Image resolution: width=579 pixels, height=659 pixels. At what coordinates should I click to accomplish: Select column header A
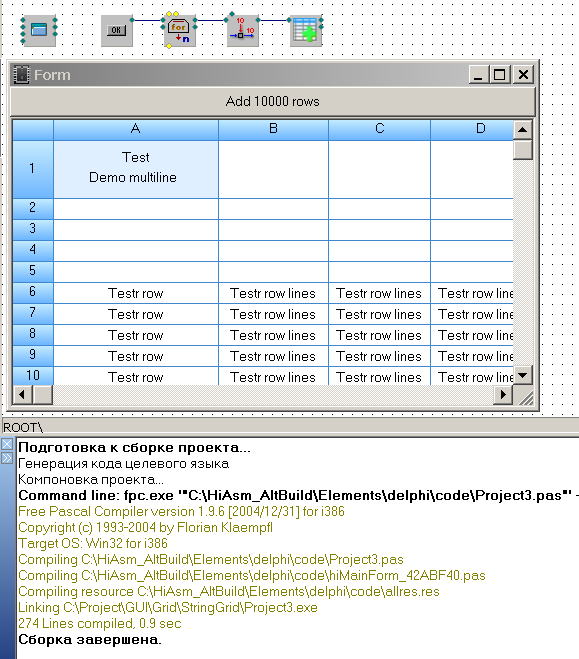point(136,129)
